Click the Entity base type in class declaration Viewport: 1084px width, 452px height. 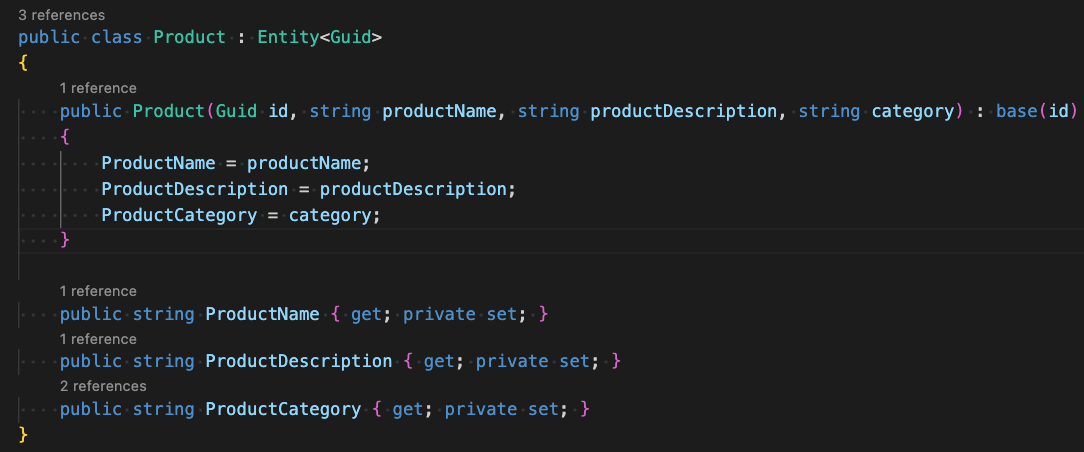point(288,38)
